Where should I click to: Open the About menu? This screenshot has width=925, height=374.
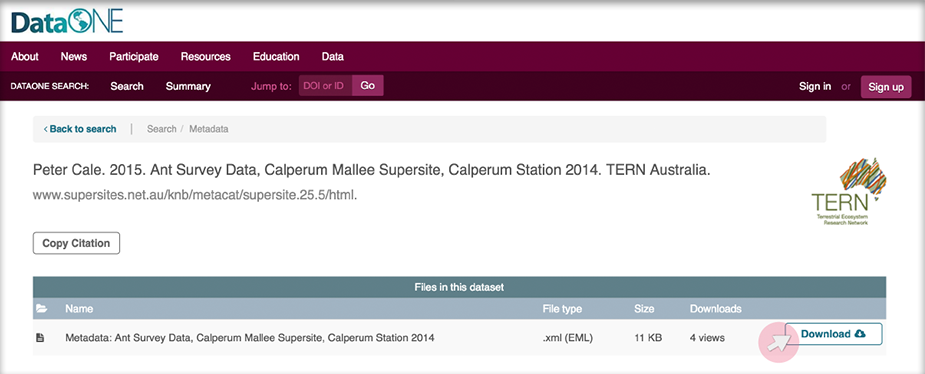25,57
